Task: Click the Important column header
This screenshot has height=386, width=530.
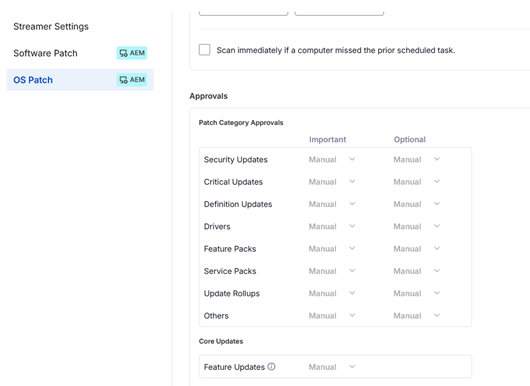Action: (328, 140)
